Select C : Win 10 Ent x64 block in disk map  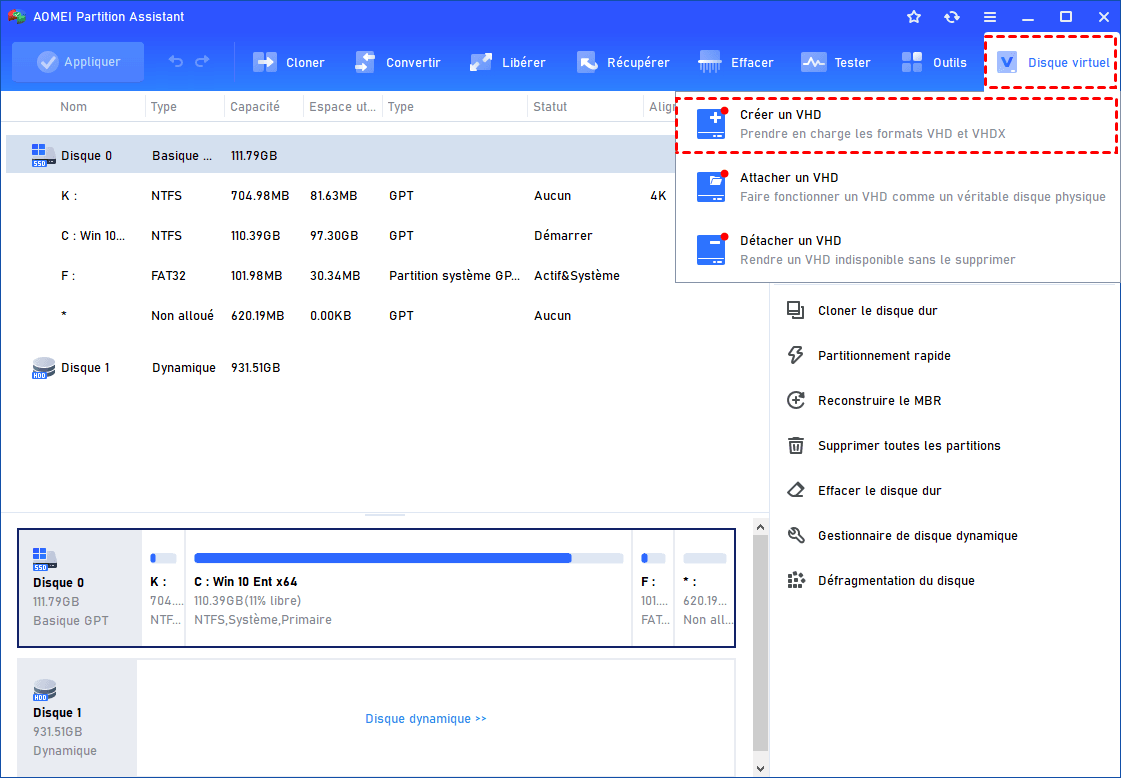click(408, 588)
